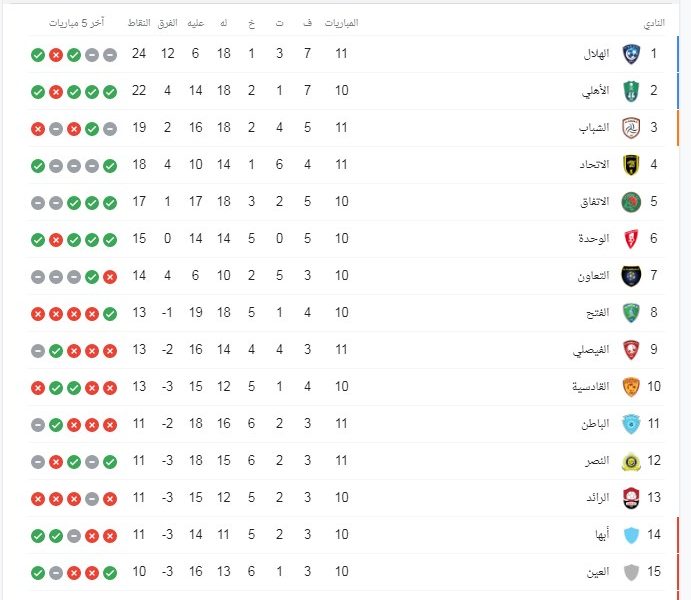Click Al-Fateh's green win form icon

110,314
